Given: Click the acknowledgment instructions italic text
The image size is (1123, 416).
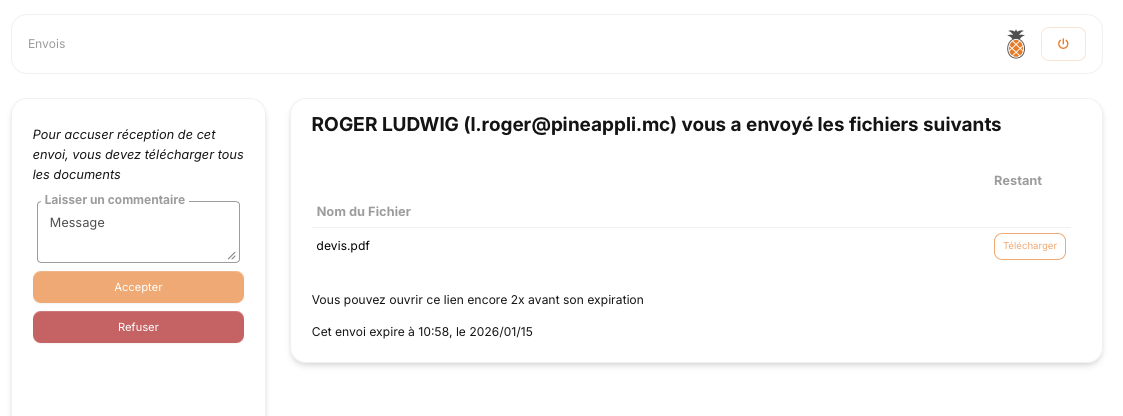Looking at the screenshot, I should click(x=138, y=154).
